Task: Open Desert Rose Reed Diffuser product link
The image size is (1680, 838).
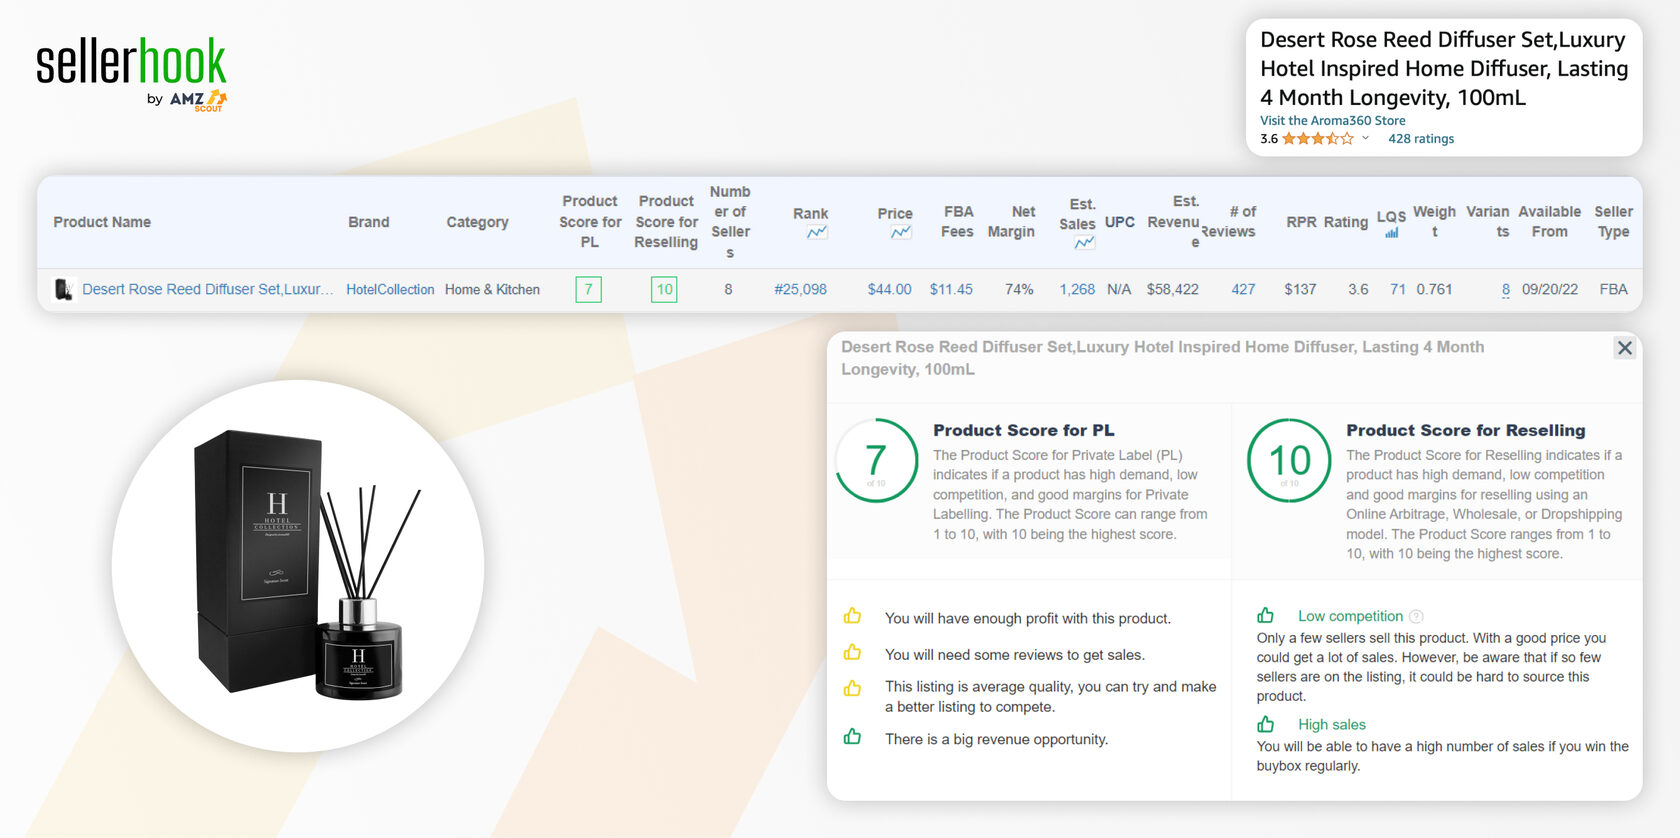Action: tap(208, 289)
